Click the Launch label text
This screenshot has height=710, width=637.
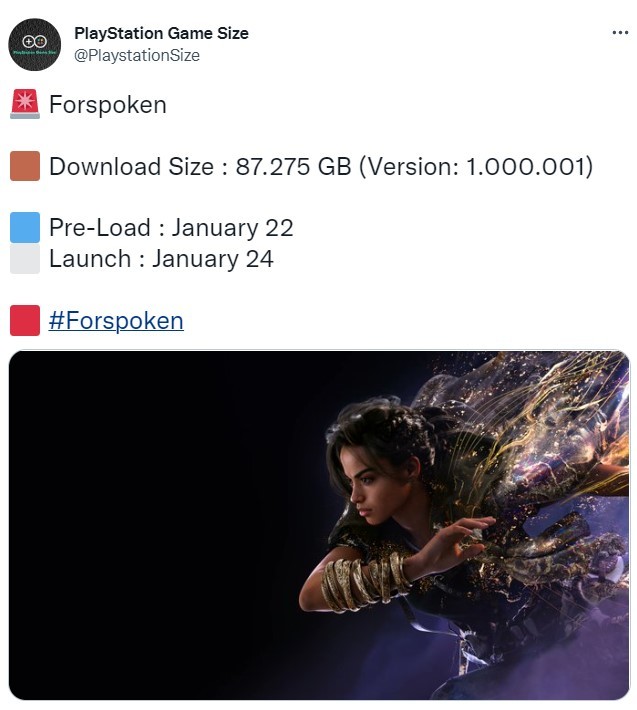[90, 259]
